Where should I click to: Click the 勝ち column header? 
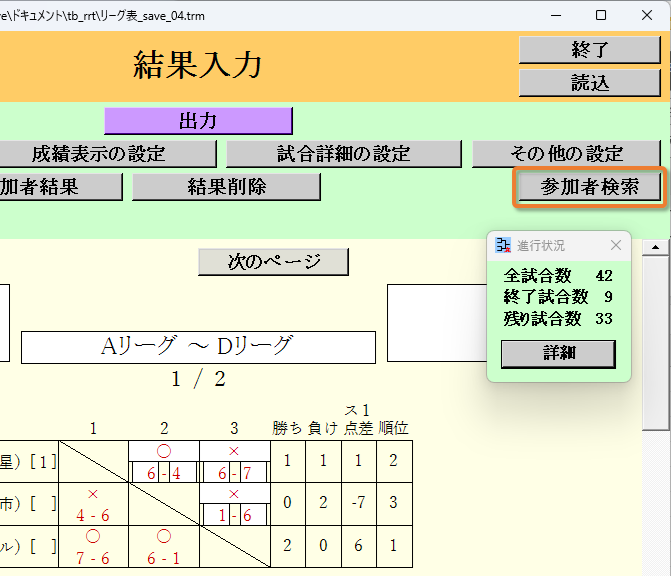pyautogui.click(x=288, y=428)
